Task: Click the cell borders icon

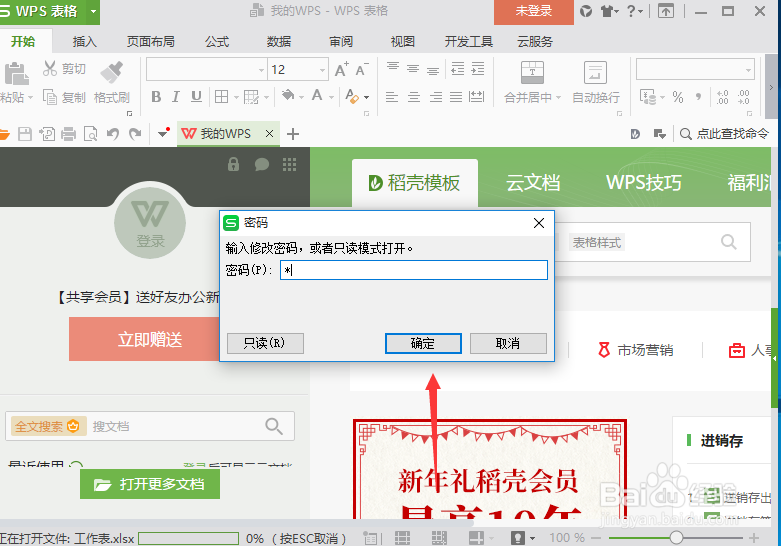Action: click(221, 97)
